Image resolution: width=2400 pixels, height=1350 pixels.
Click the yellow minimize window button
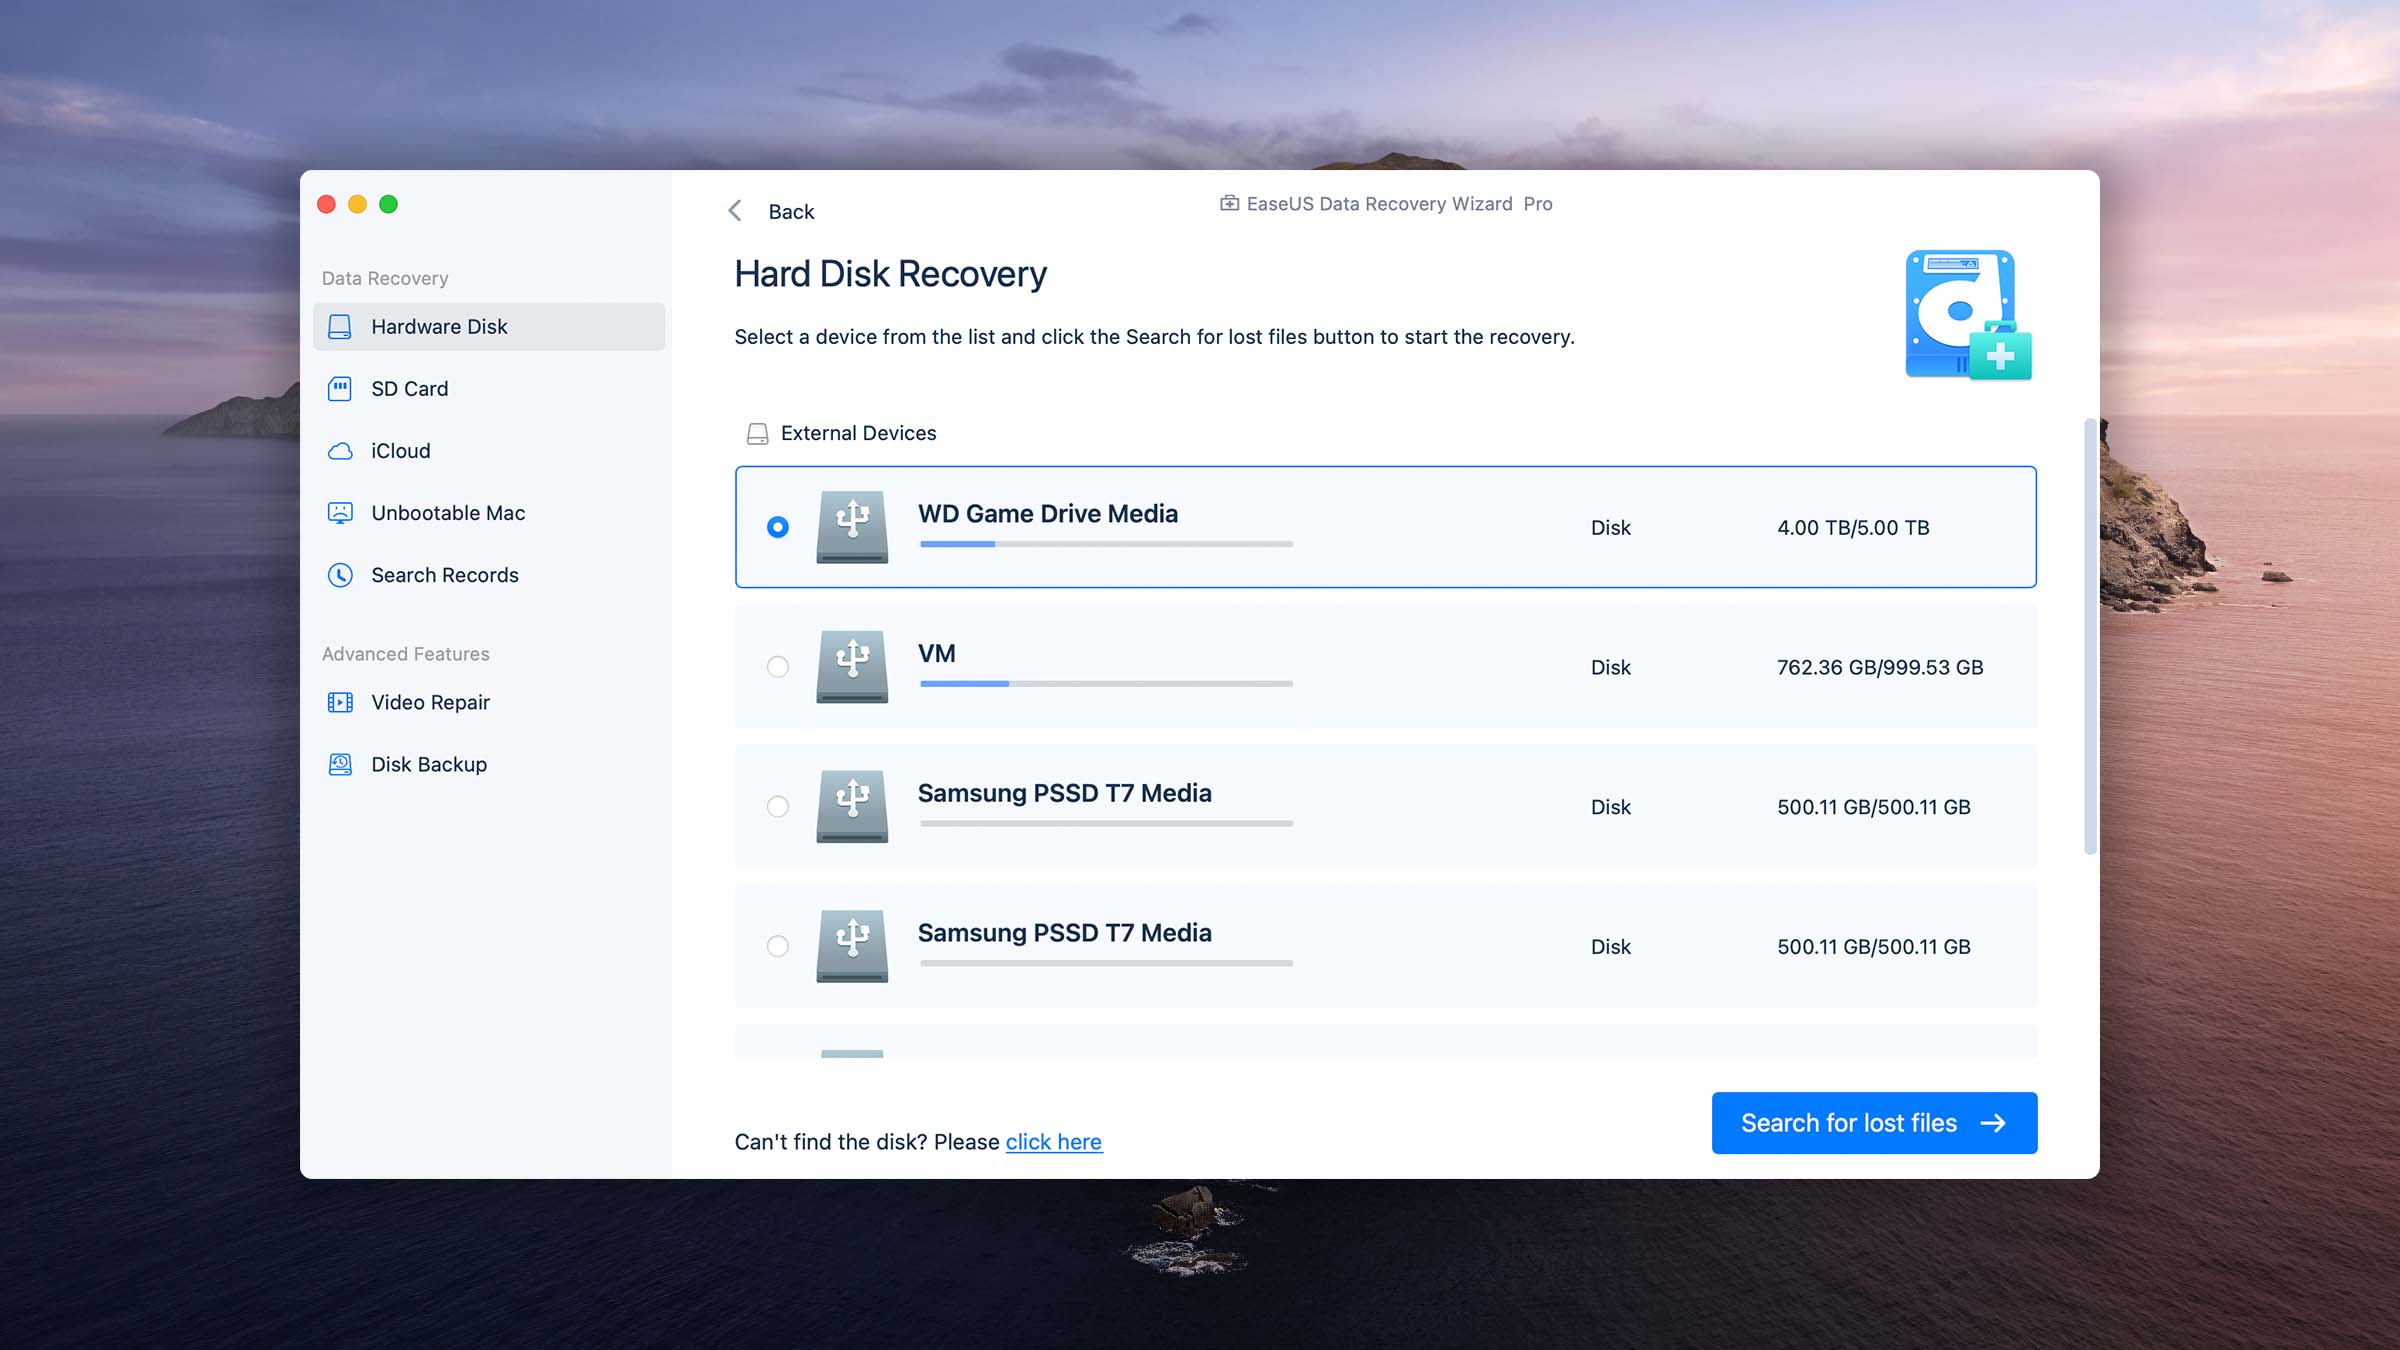click(357, 204)
